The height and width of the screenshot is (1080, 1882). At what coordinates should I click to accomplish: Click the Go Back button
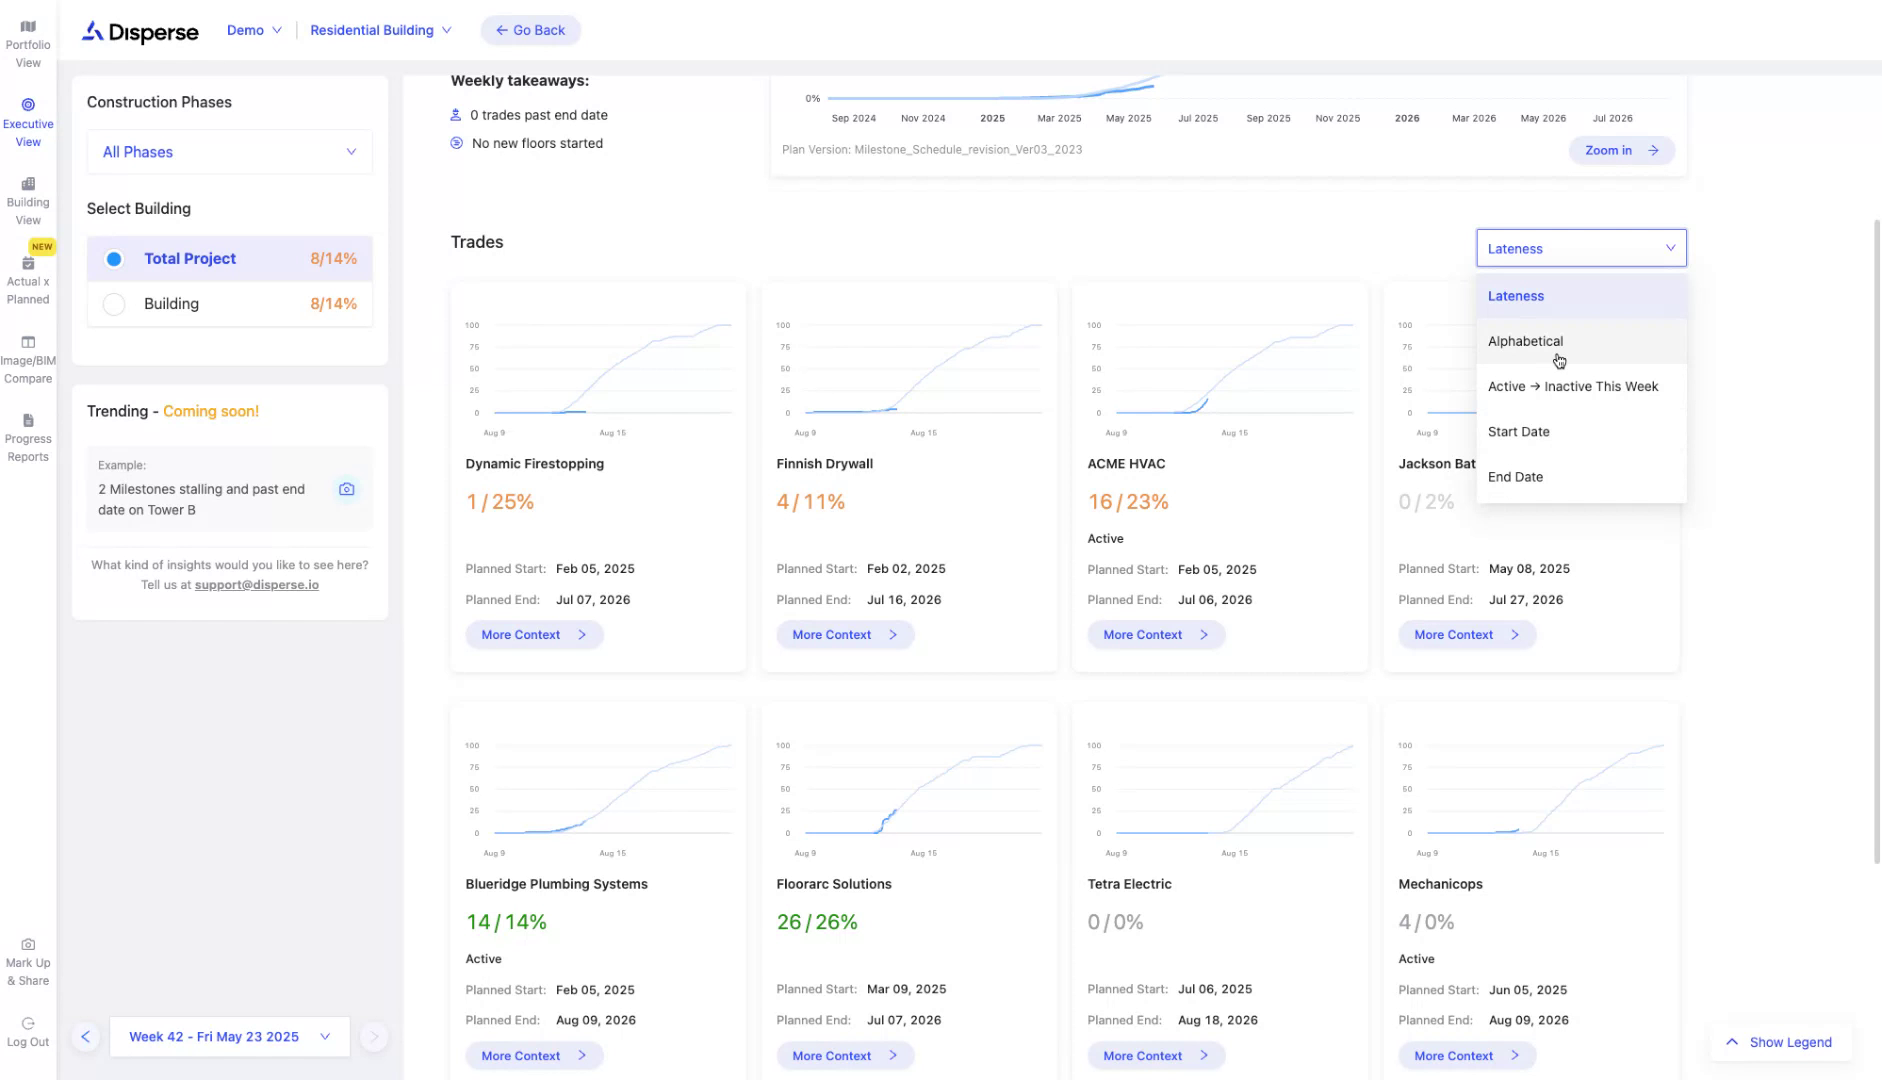point(530,30)
